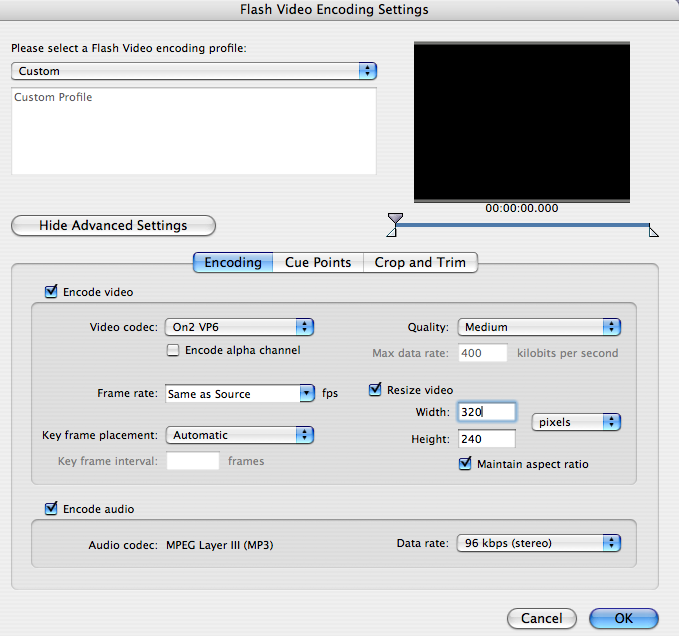Click the playhead marker on the scrubber
This screenshot has height=636, width=679.
pyautogui.click(x=395, y=218)
